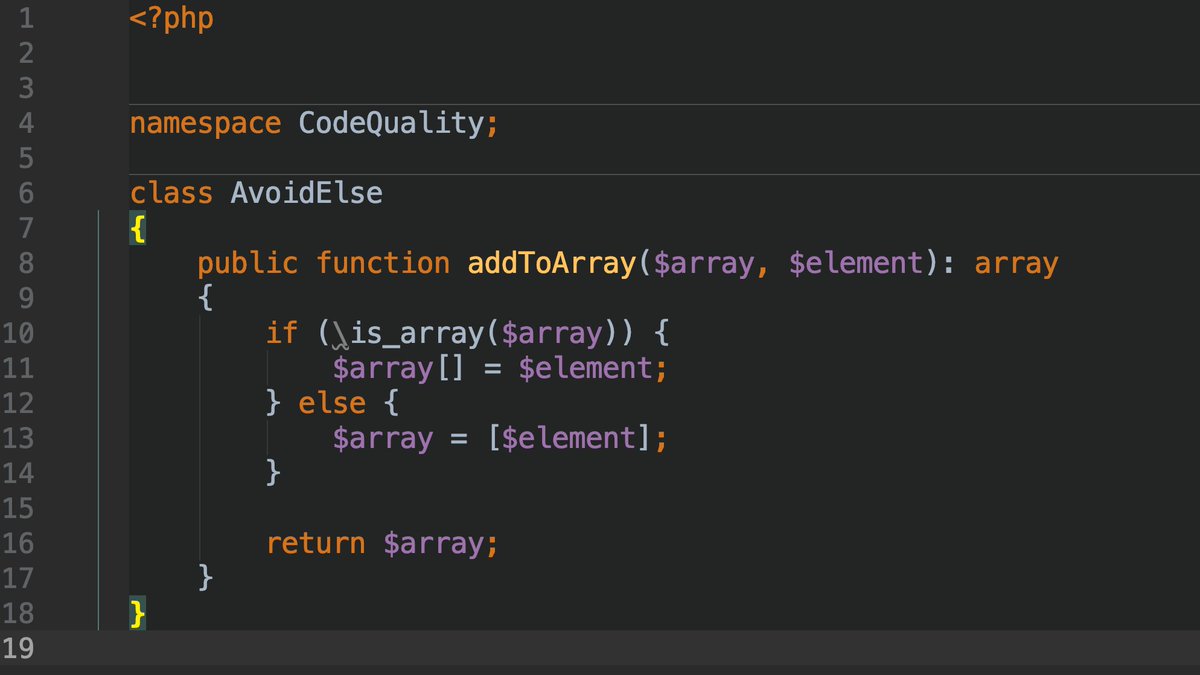The image size is (1200, 675).
Task: Click "$array[]" on line 11
Action: click(x=400, y=369)
